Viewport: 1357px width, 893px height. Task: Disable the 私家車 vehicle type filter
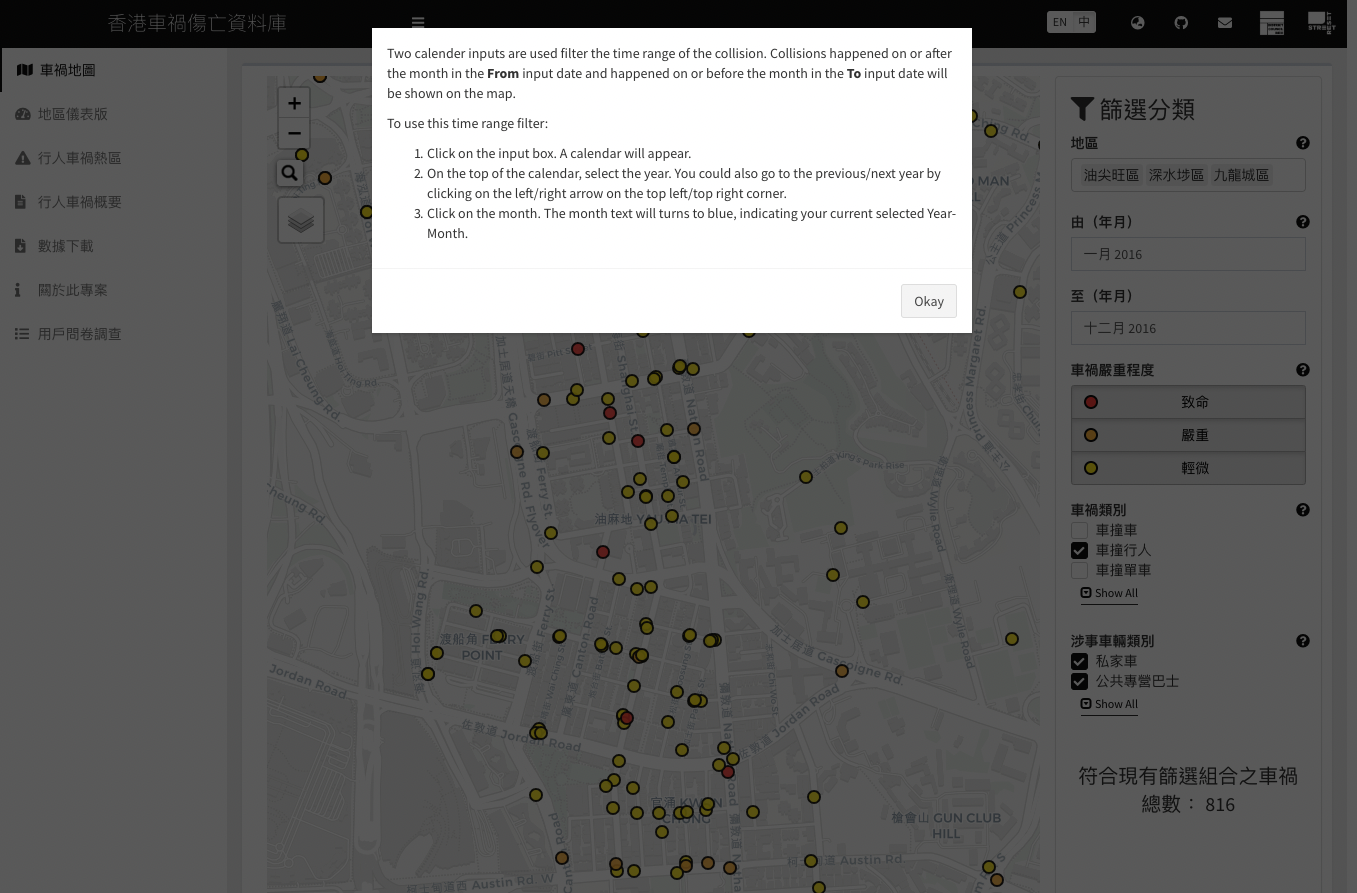[x=1079, y=661]
